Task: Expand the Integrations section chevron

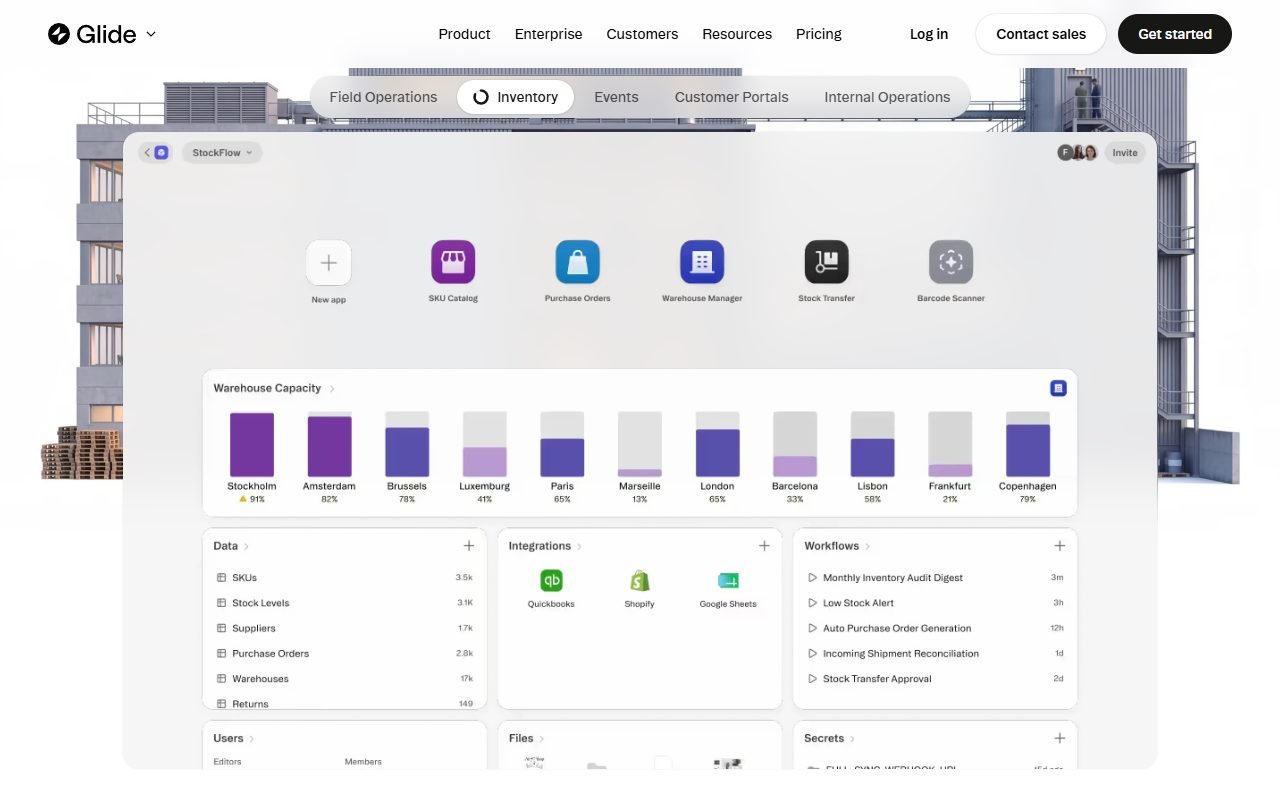Action: coord(580,547)
